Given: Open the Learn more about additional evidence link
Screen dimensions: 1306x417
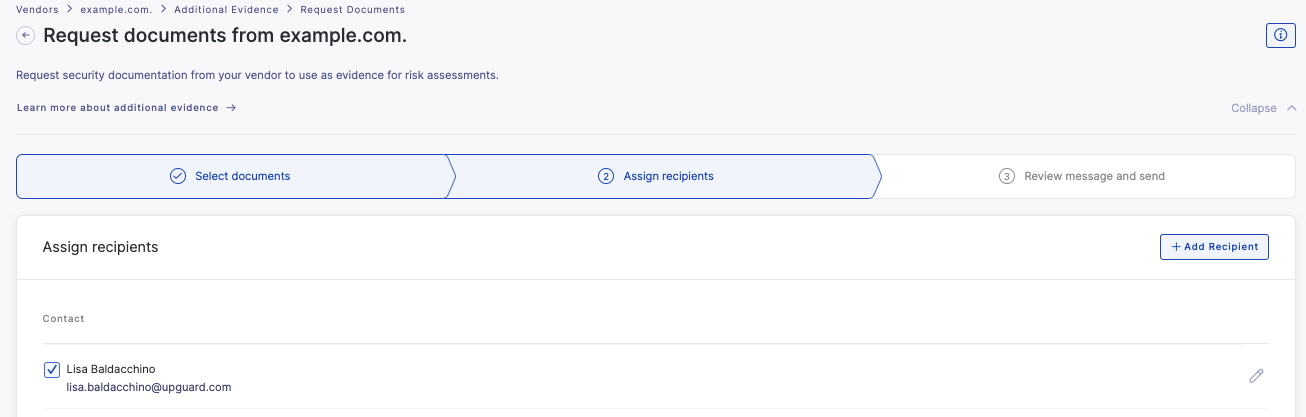Looking at the screenshot, I should 117,108.
